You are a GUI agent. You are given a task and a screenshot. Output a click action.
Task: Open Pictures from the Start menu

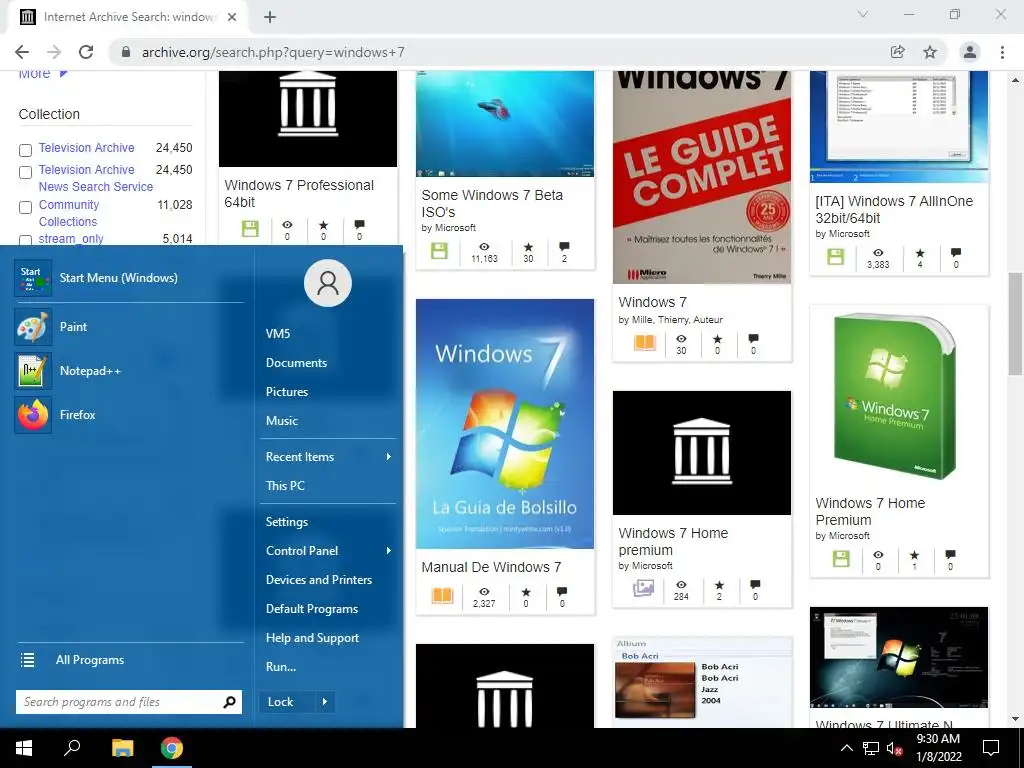287,392
